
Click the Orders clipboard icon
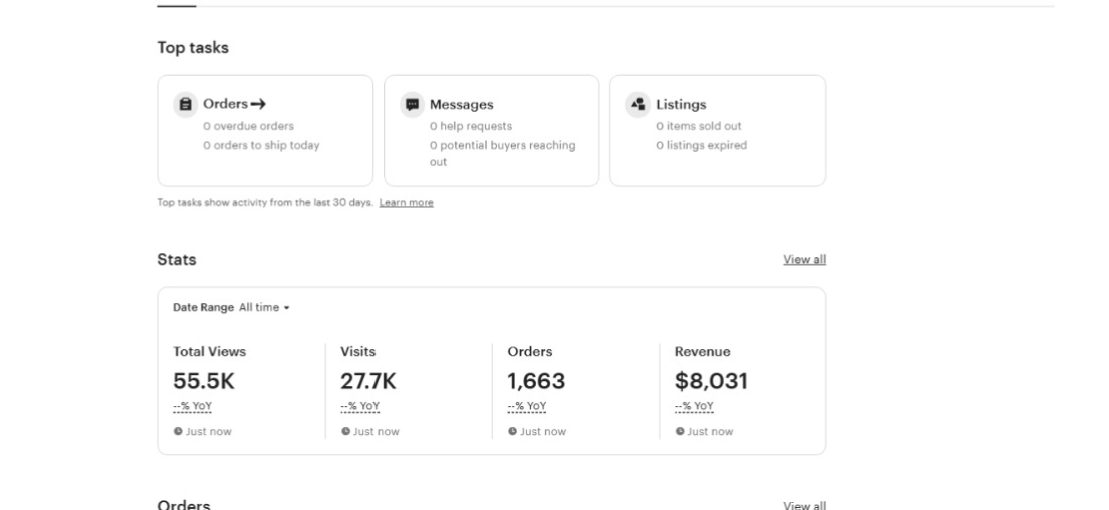(185, 104)
